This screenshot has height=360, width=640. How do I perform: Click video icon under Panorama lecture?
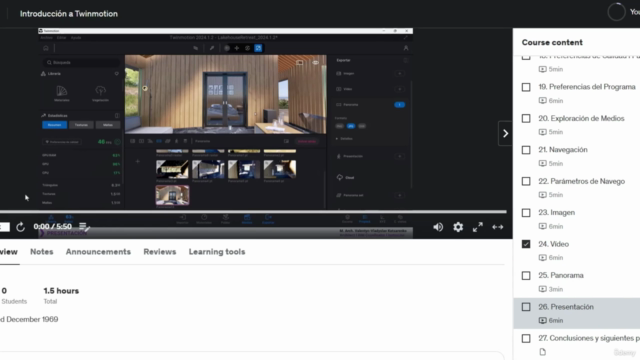(542, 289)
